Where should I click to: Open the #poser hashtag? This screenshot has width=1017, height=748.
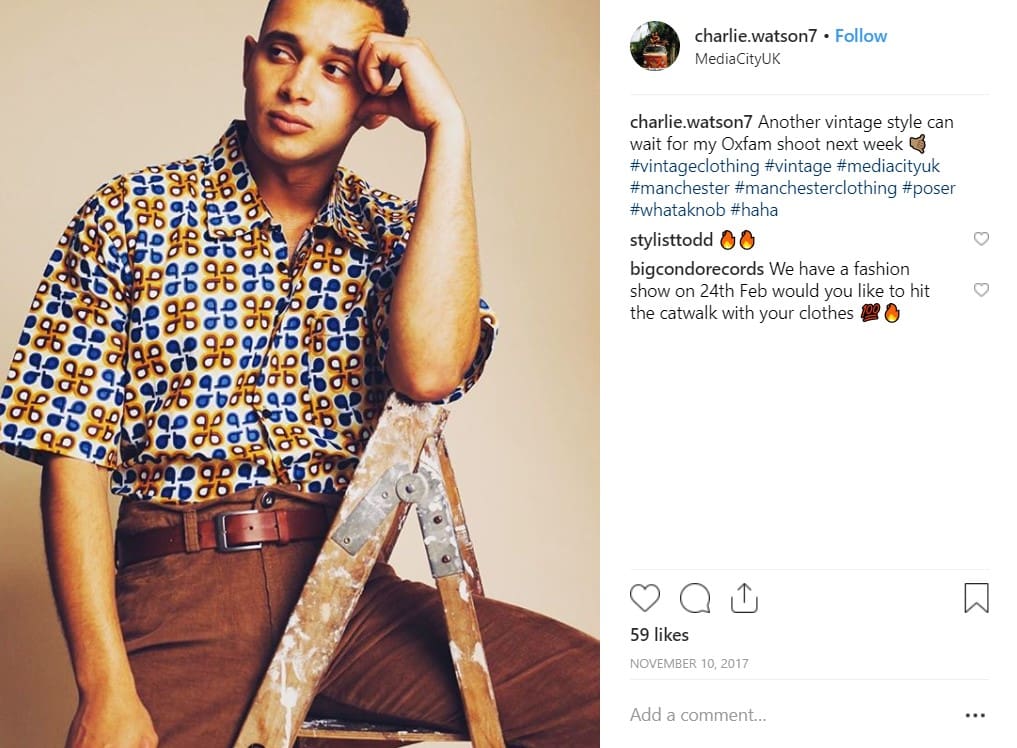click(928, 188)
